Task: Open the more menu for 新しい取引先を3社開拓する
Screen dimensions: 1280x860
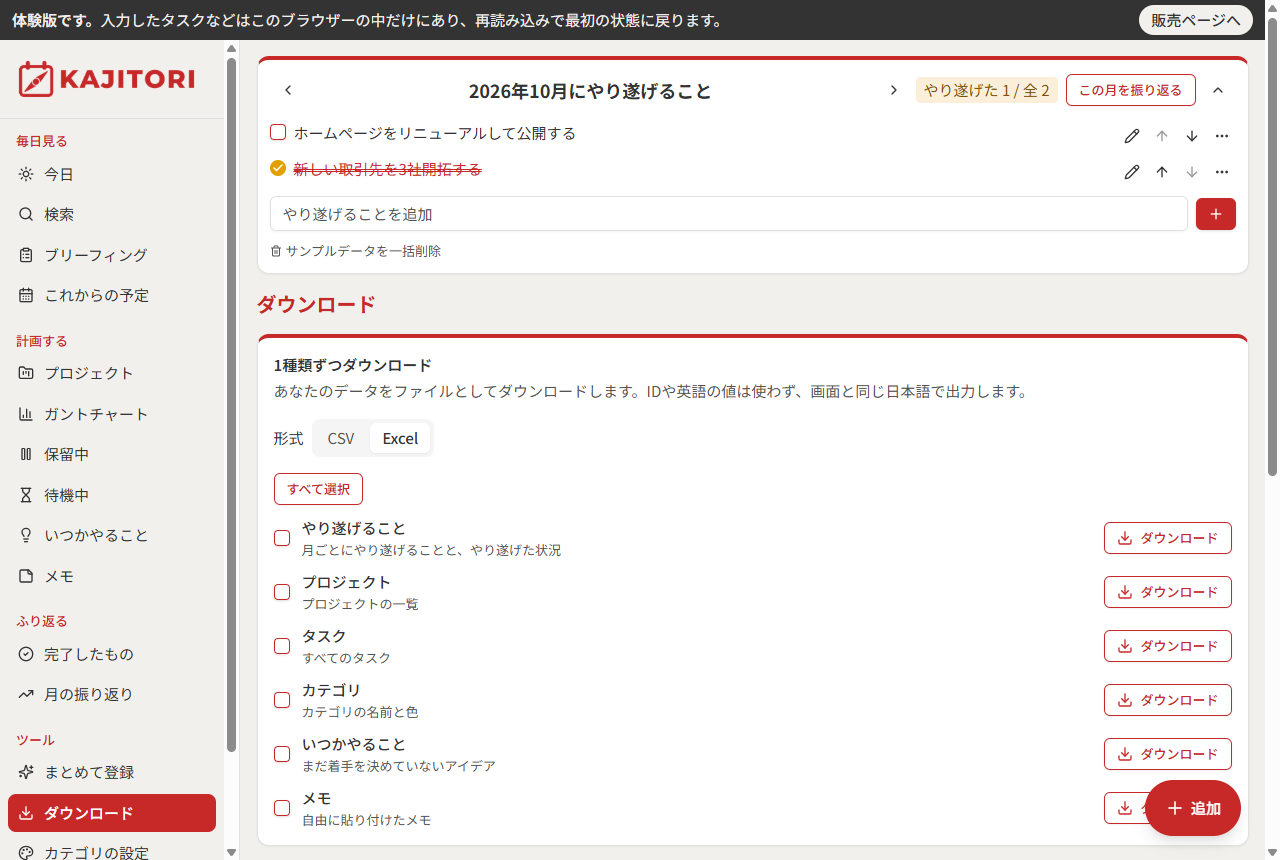Action: click(1222, 172)
